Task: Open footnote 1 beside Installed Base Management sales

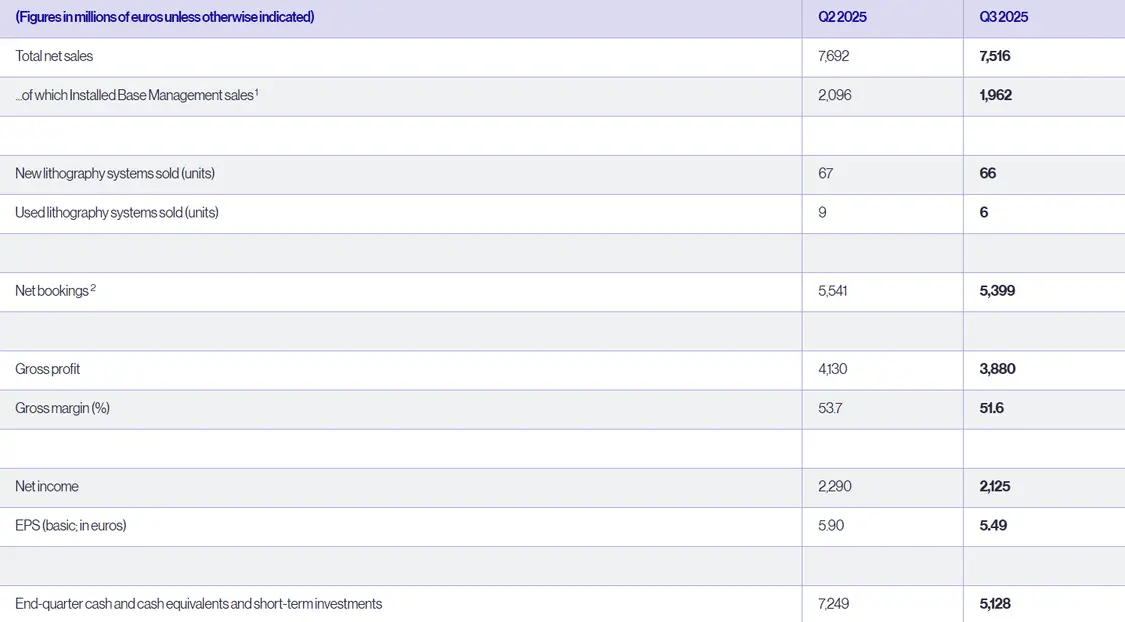Action: [x=256, y=92]
